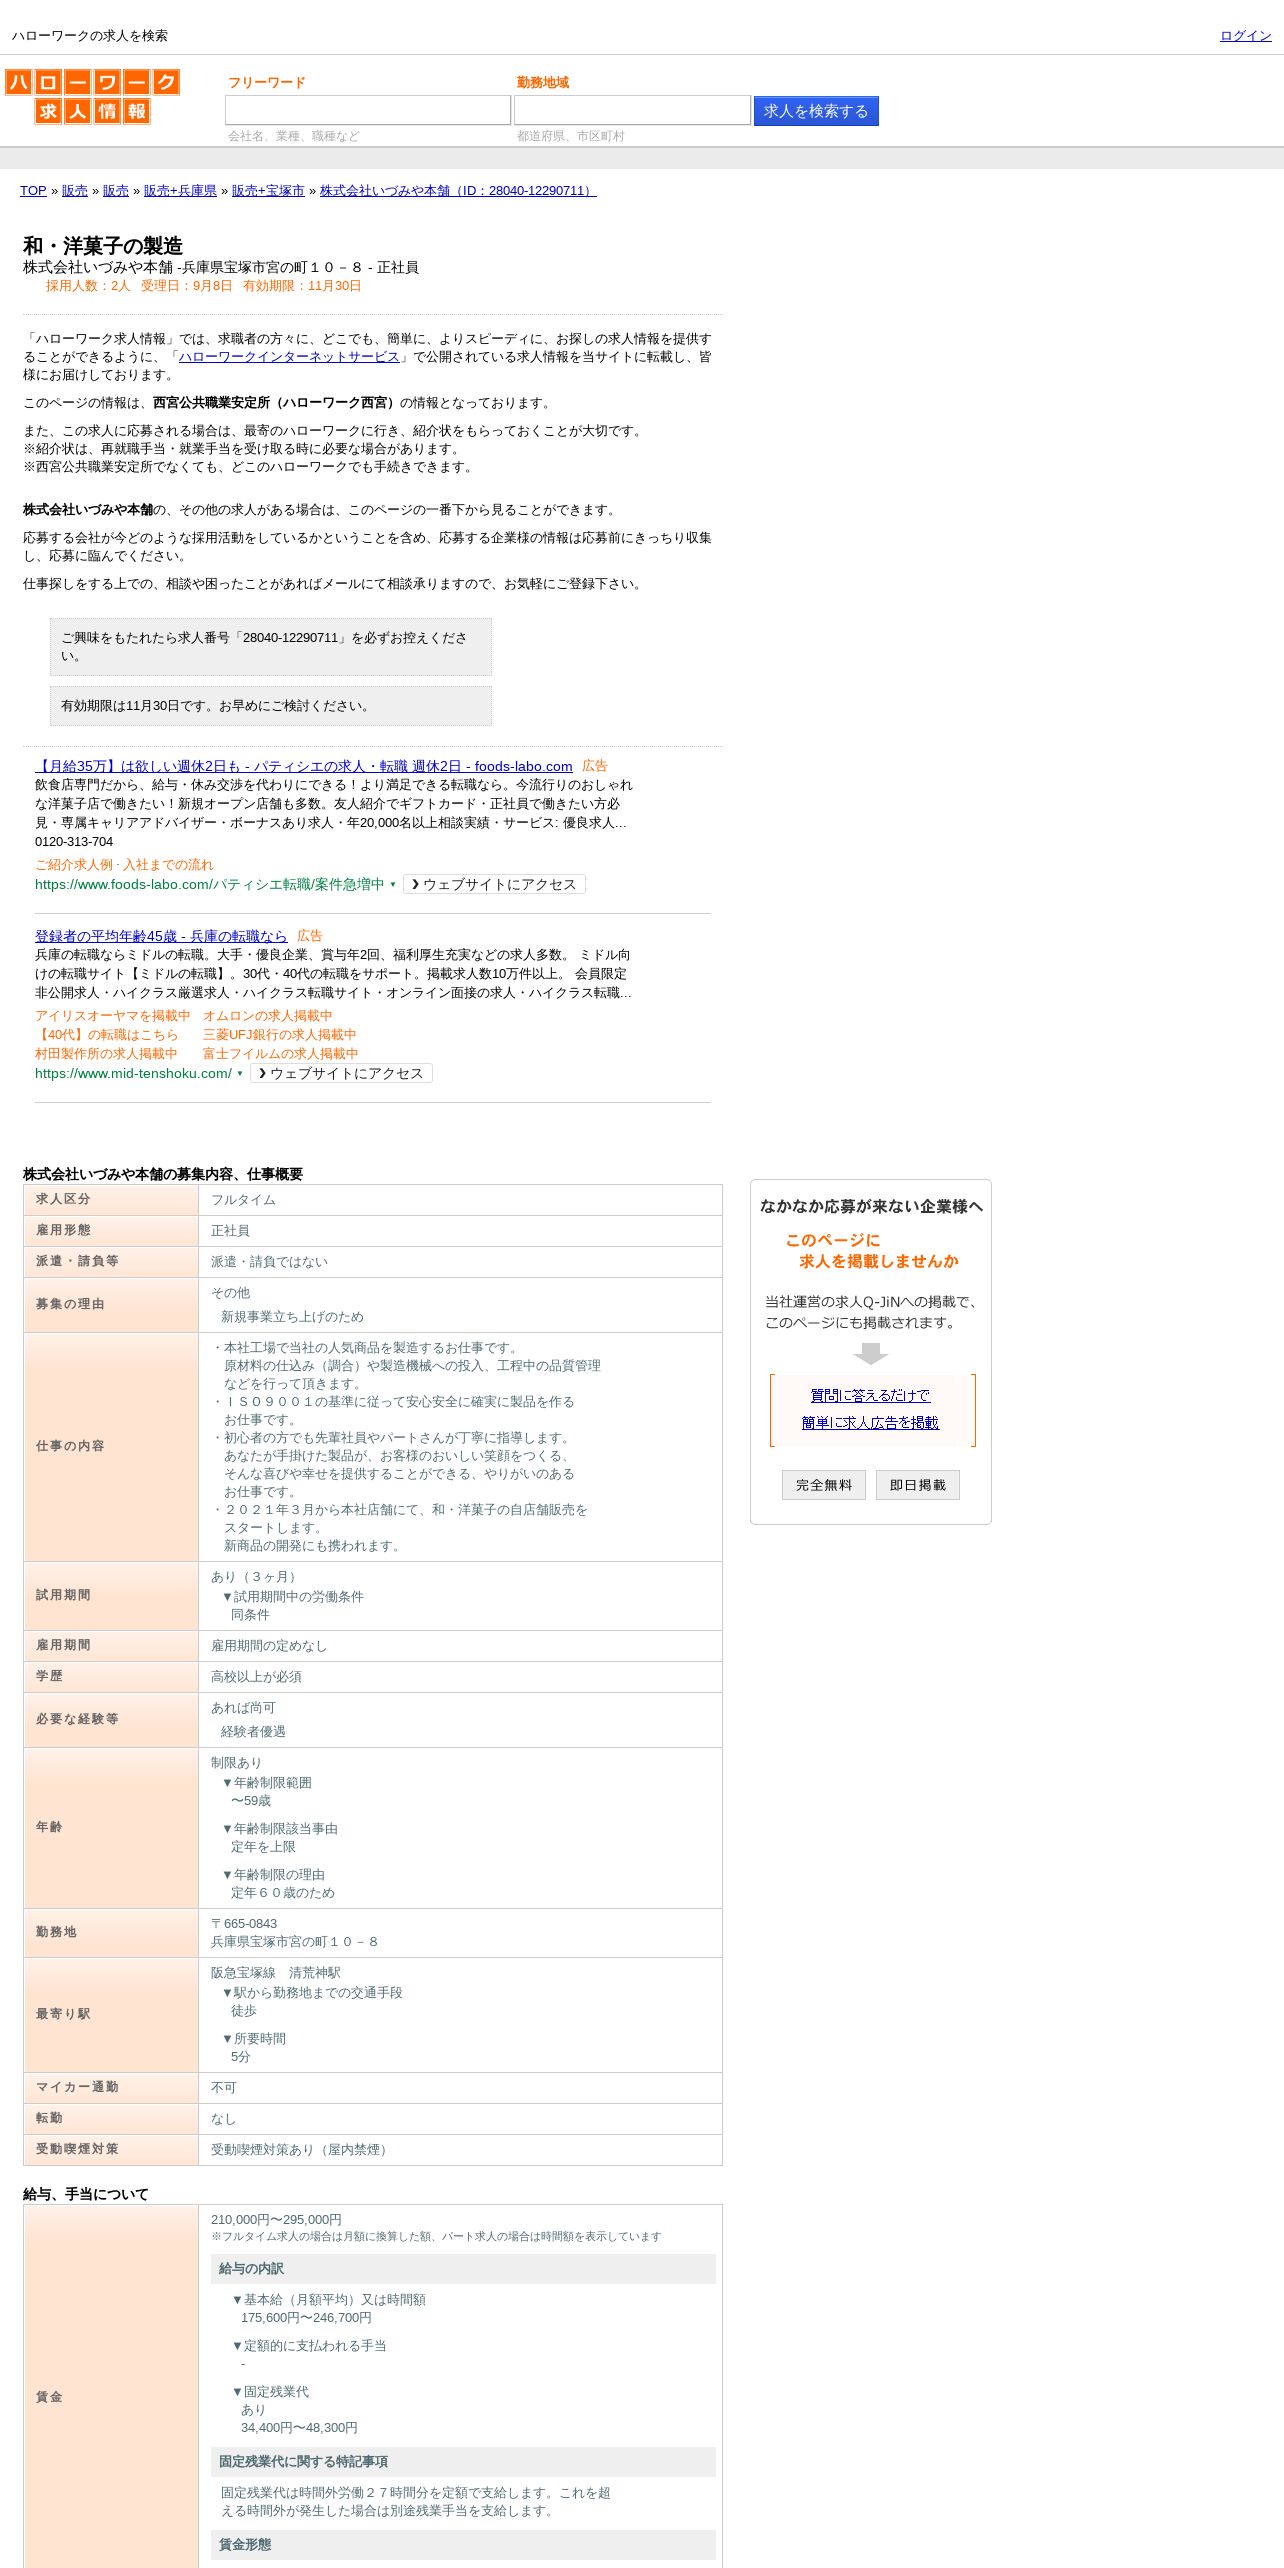Click the マイカー通勤 不可 value
The height and width of the screenshot is (2568, 1284).
pos(224,2088)
